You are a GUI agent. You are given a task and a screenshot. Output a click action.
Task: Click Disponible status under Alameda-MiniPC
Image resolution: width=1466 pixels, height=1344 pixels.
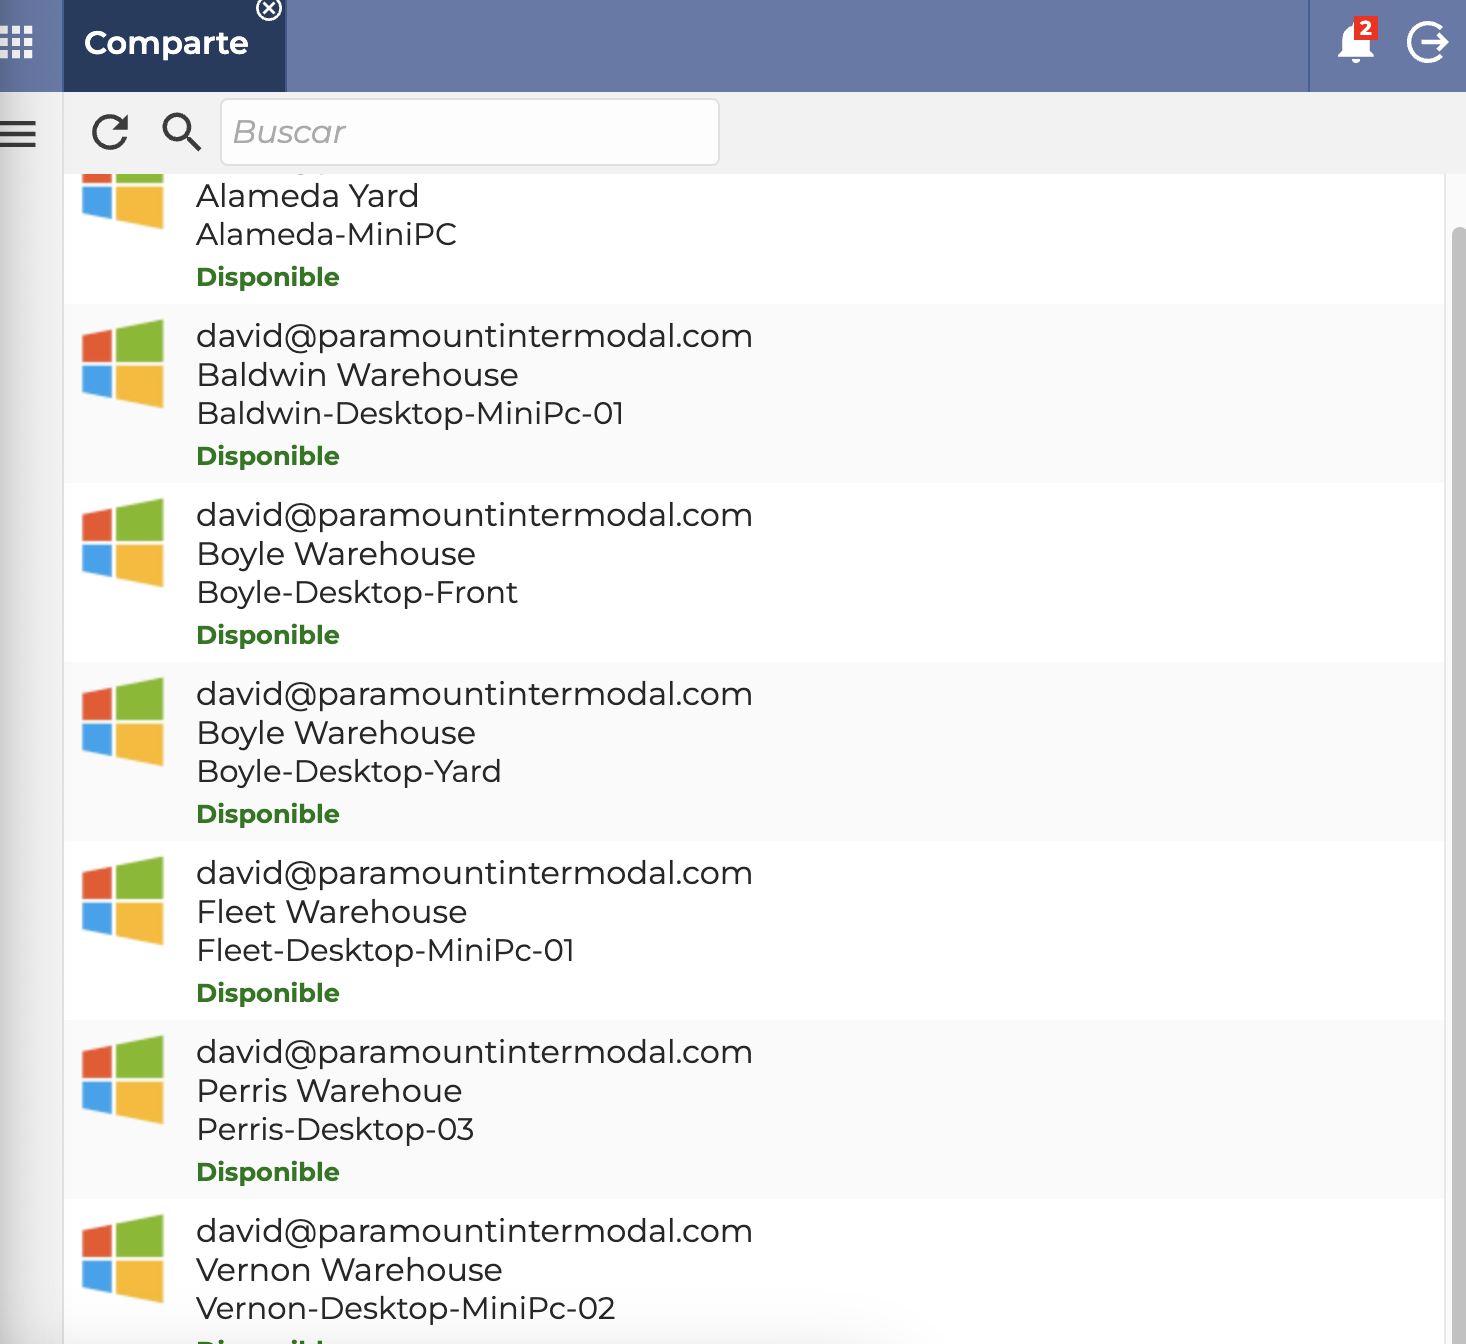tap(268, 277)
